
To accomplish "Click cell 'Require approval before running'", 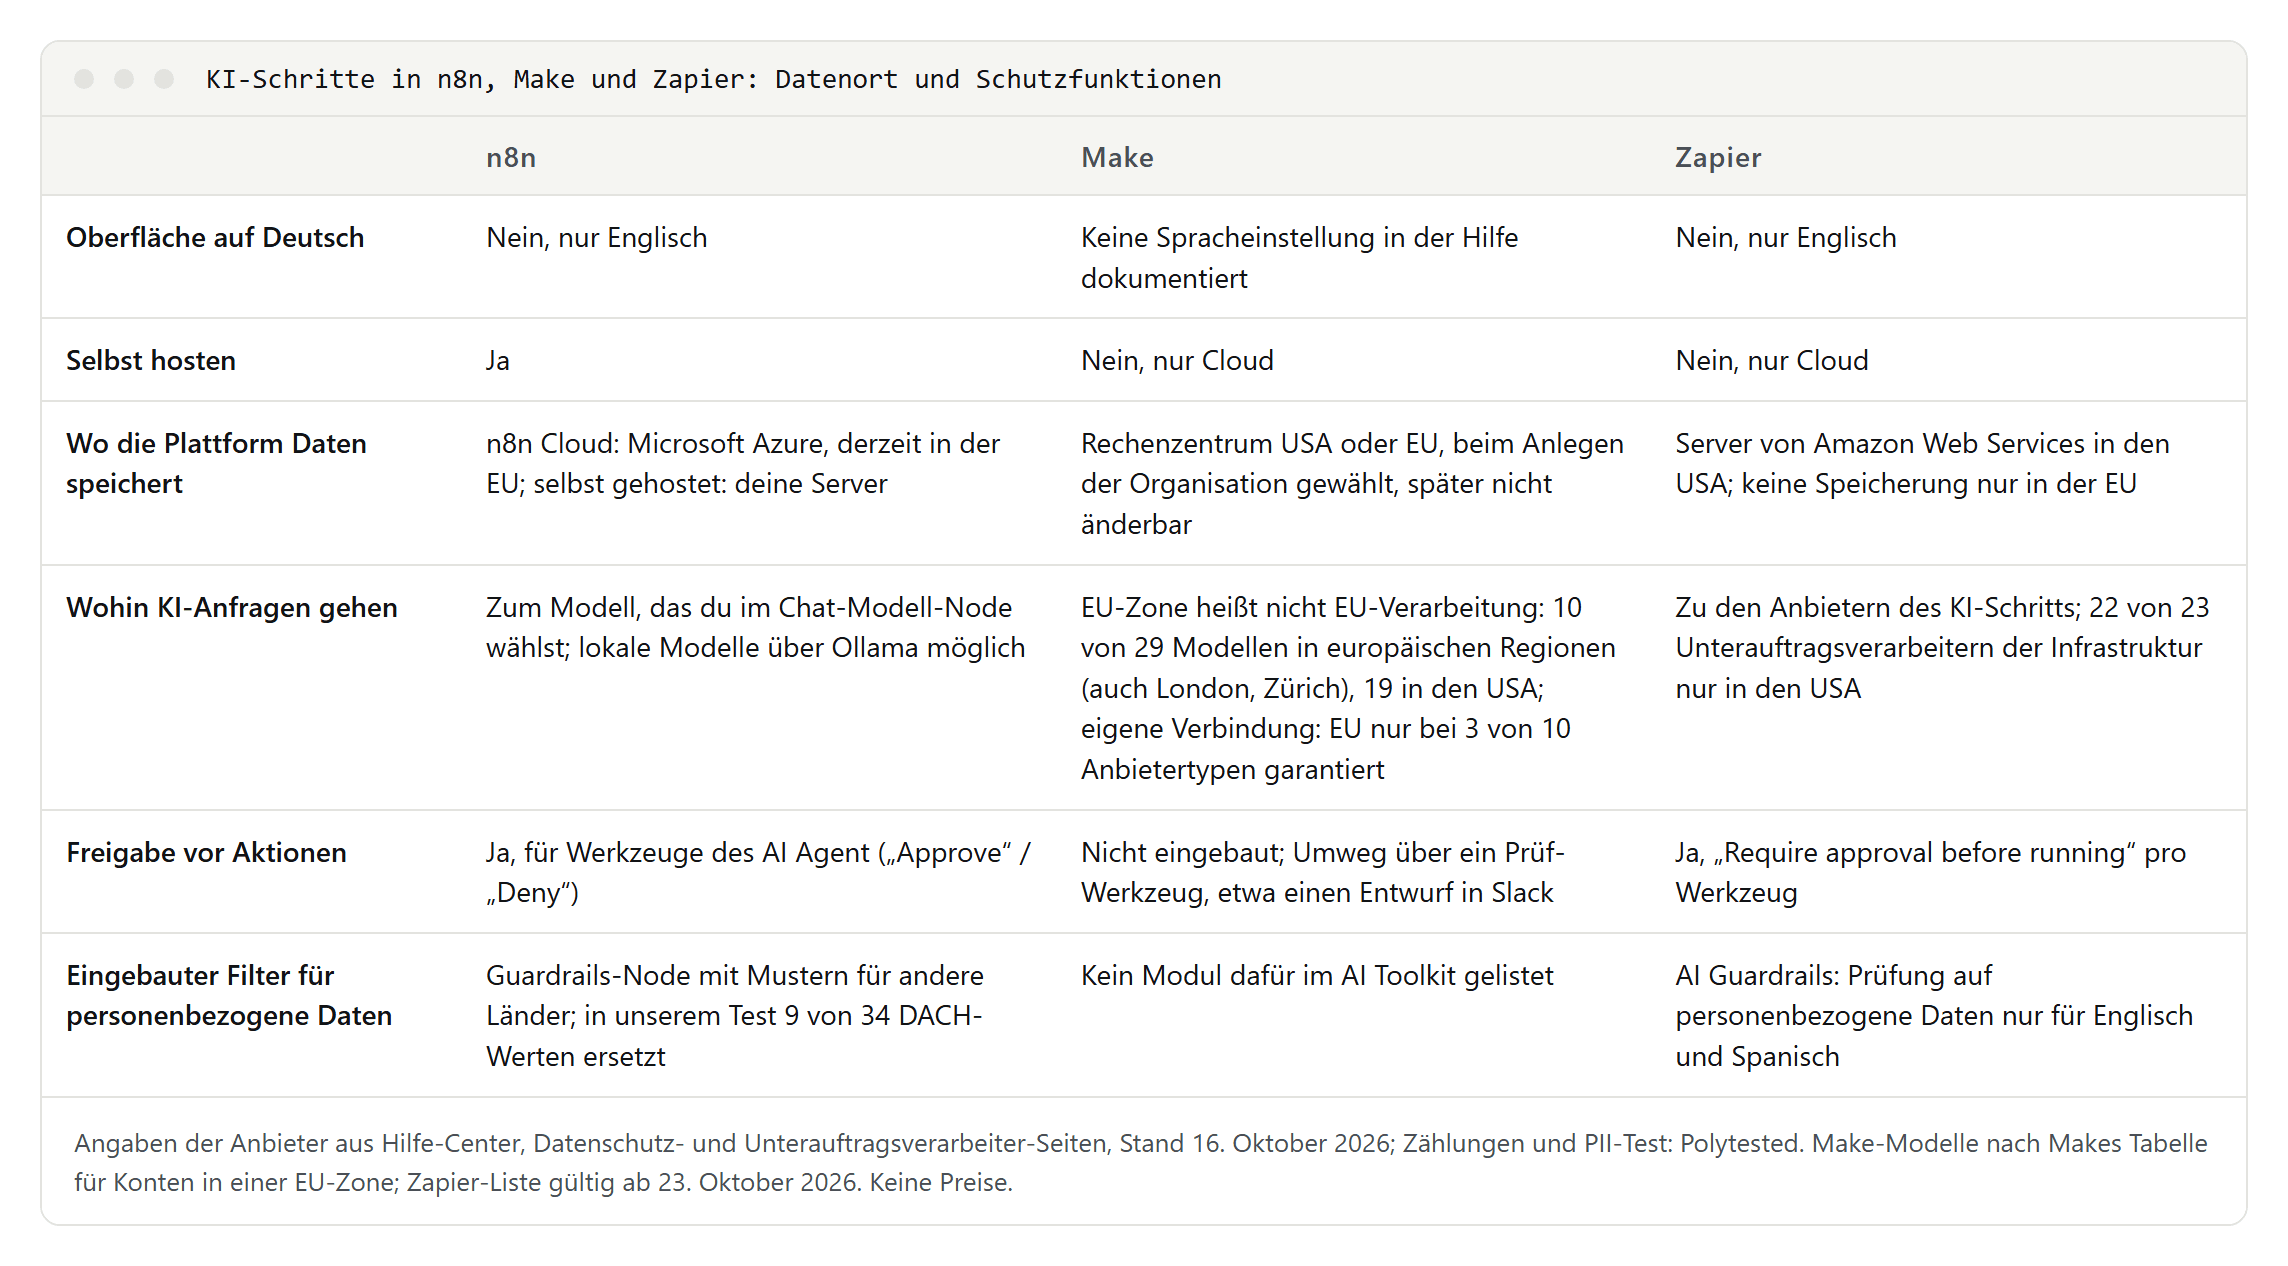I will (x=1930, y=872).
